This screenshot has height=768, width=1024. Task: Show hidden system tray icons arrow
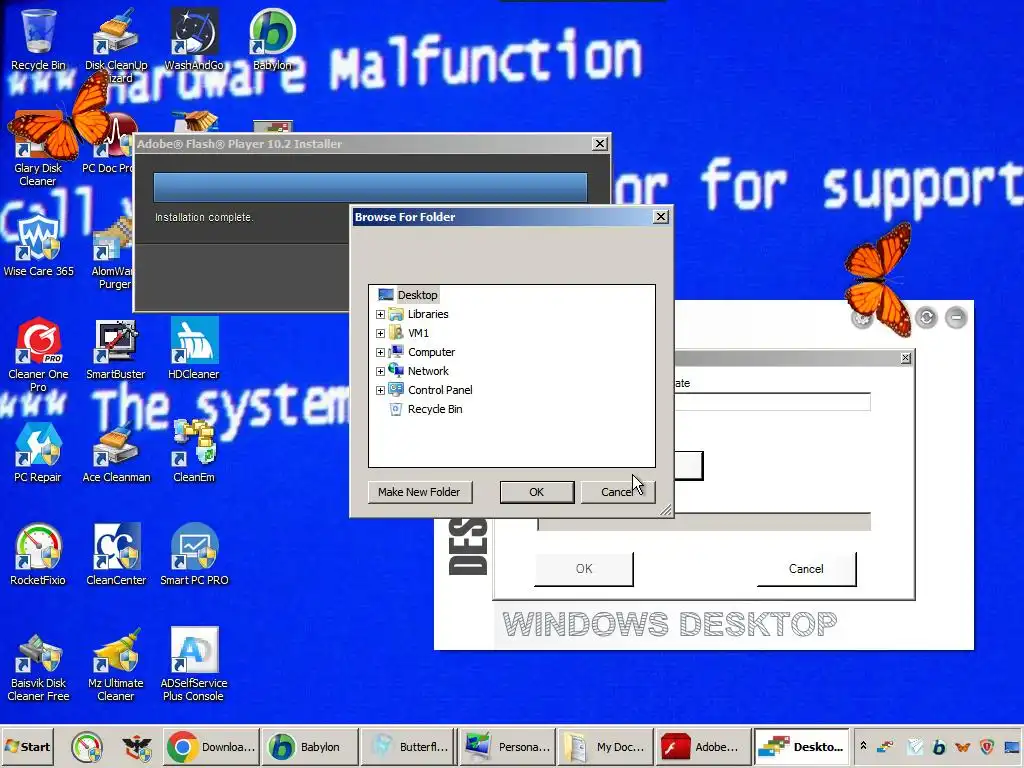863,746
